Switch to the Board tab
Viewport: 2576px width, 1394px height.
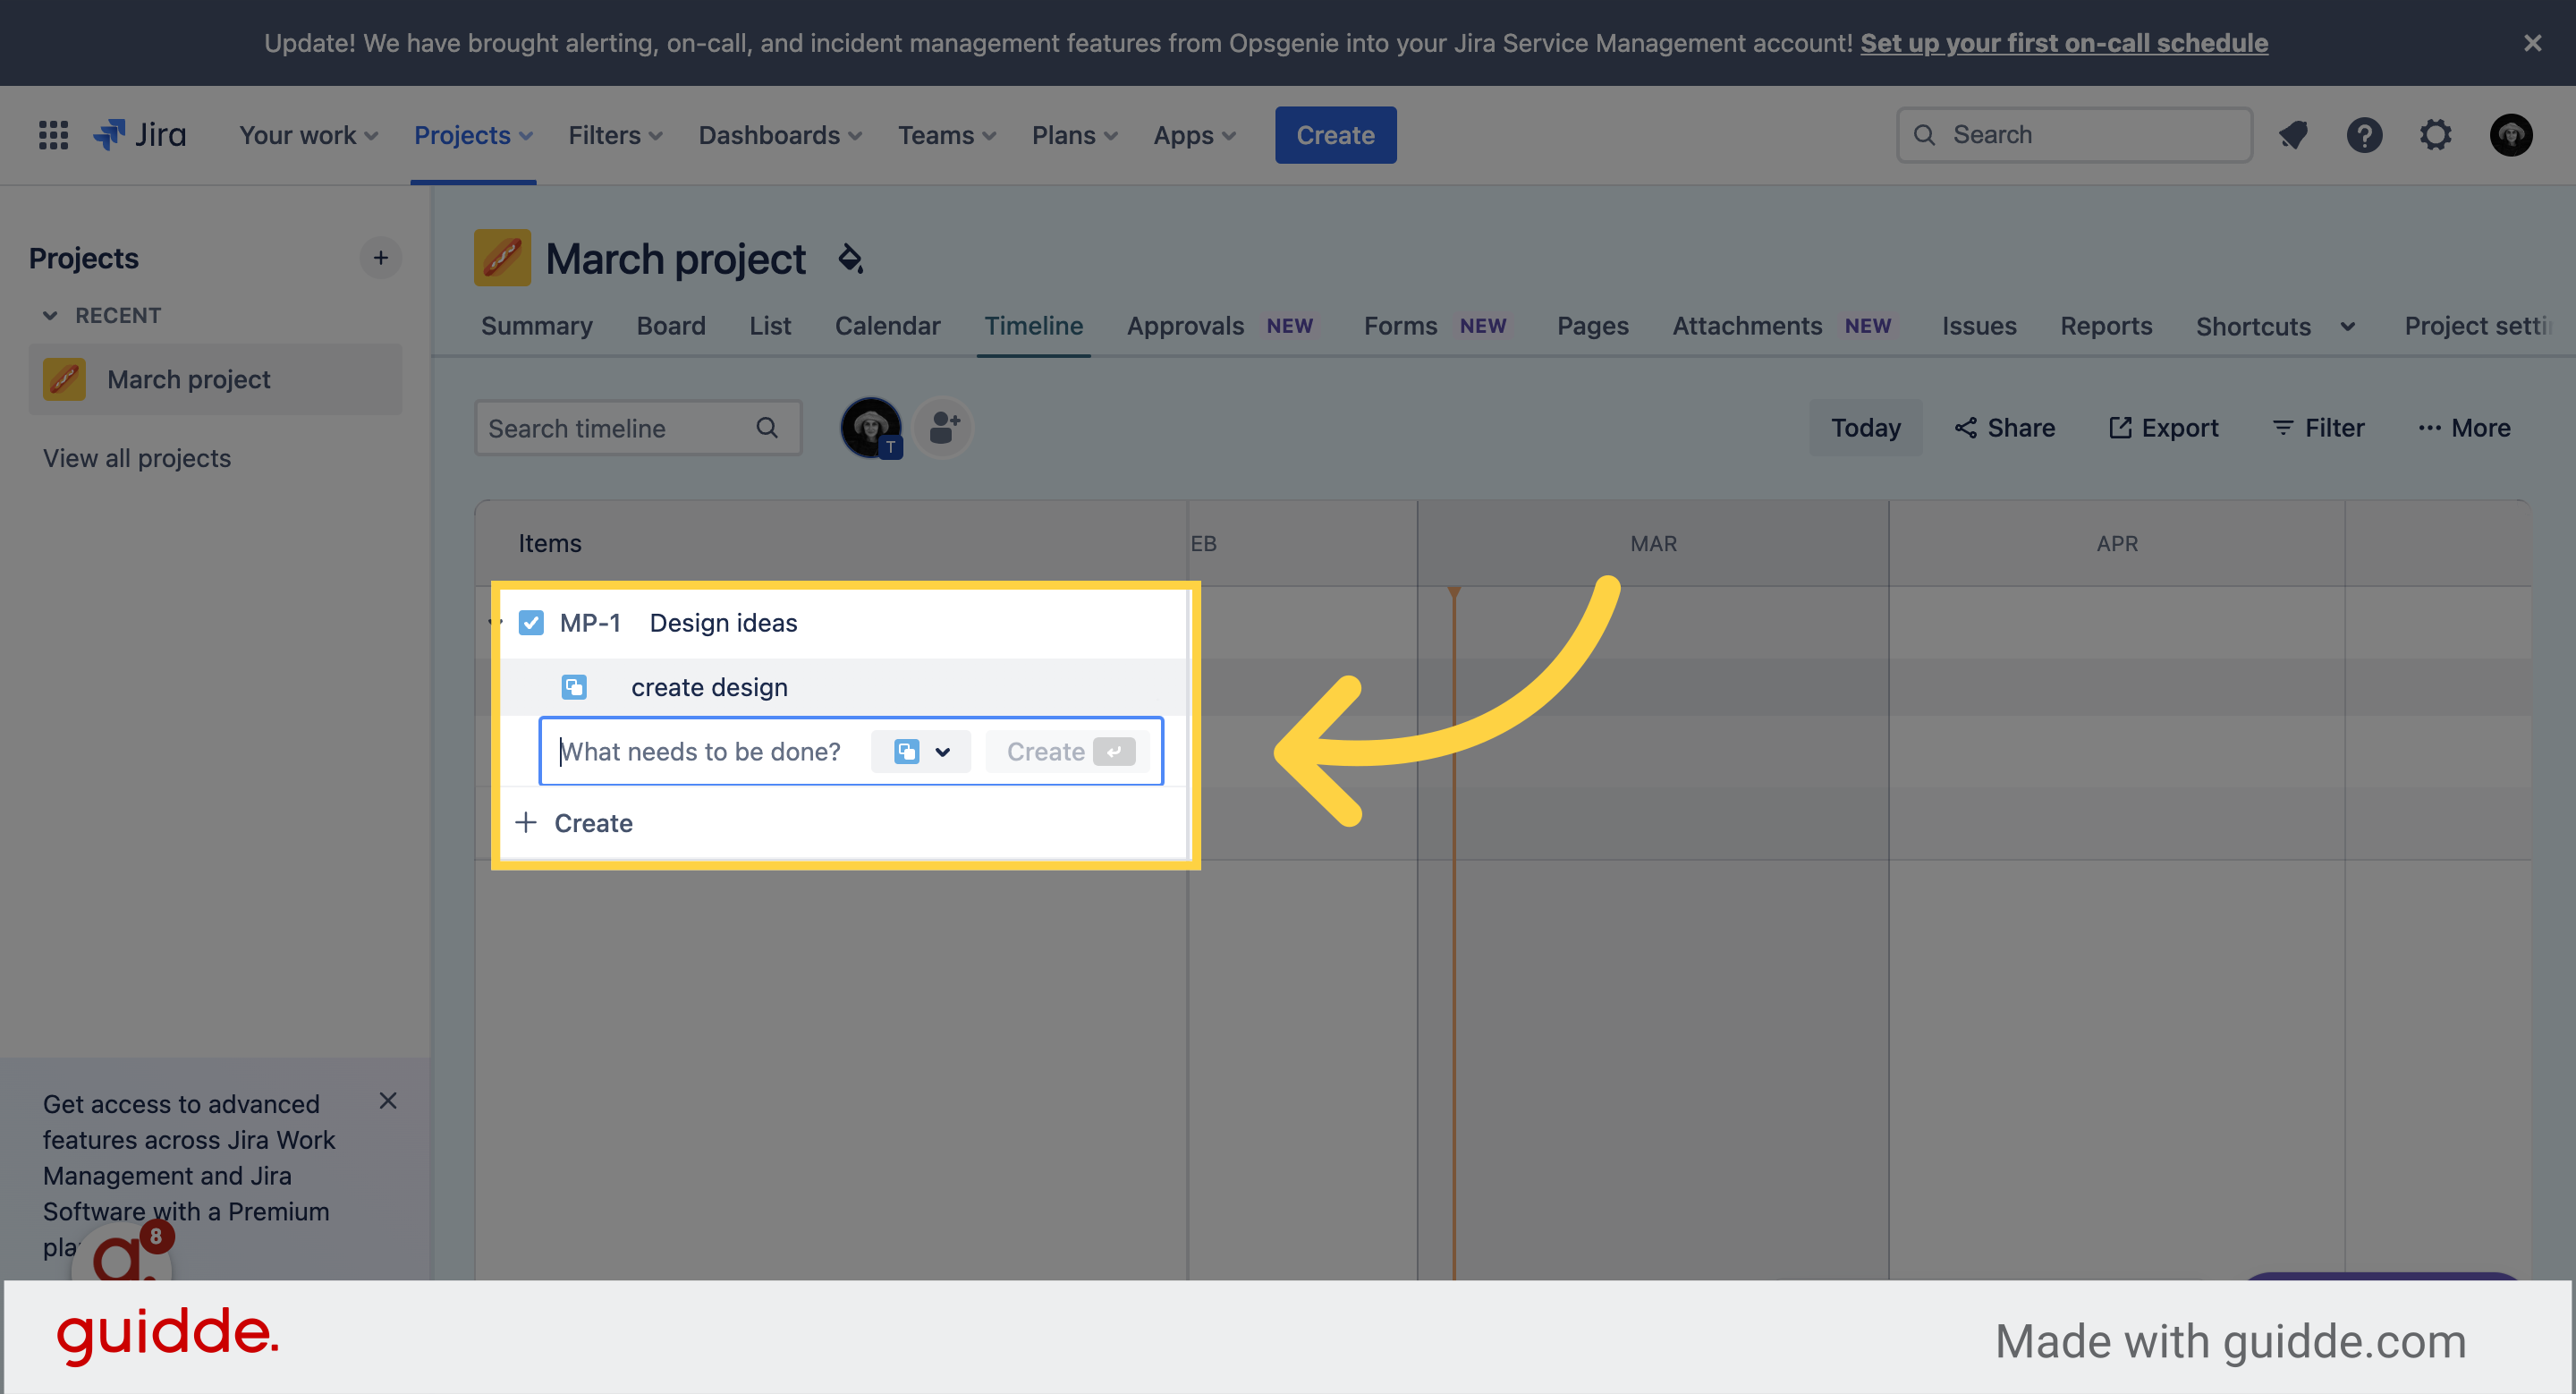pyautogui.click(x=671, y=325)
